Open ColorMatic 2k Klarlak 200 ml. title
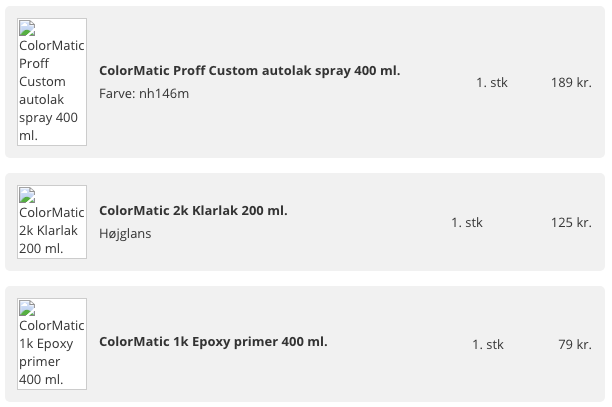612x407 pixels. 193,211
